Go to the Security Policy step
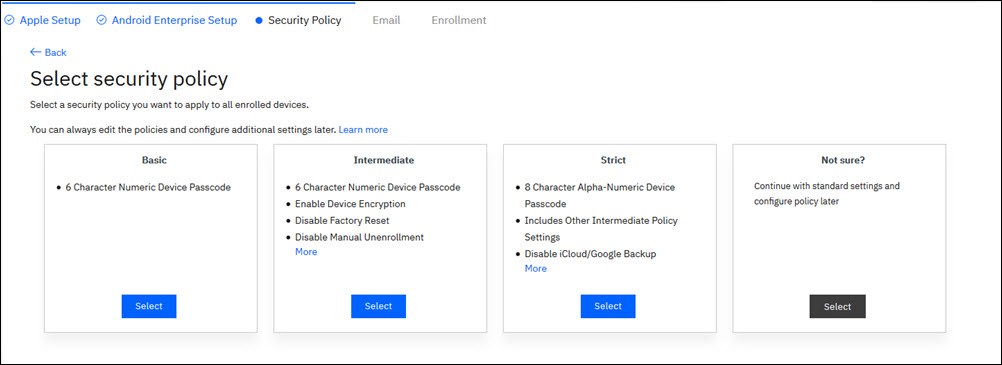 point(305,20)
